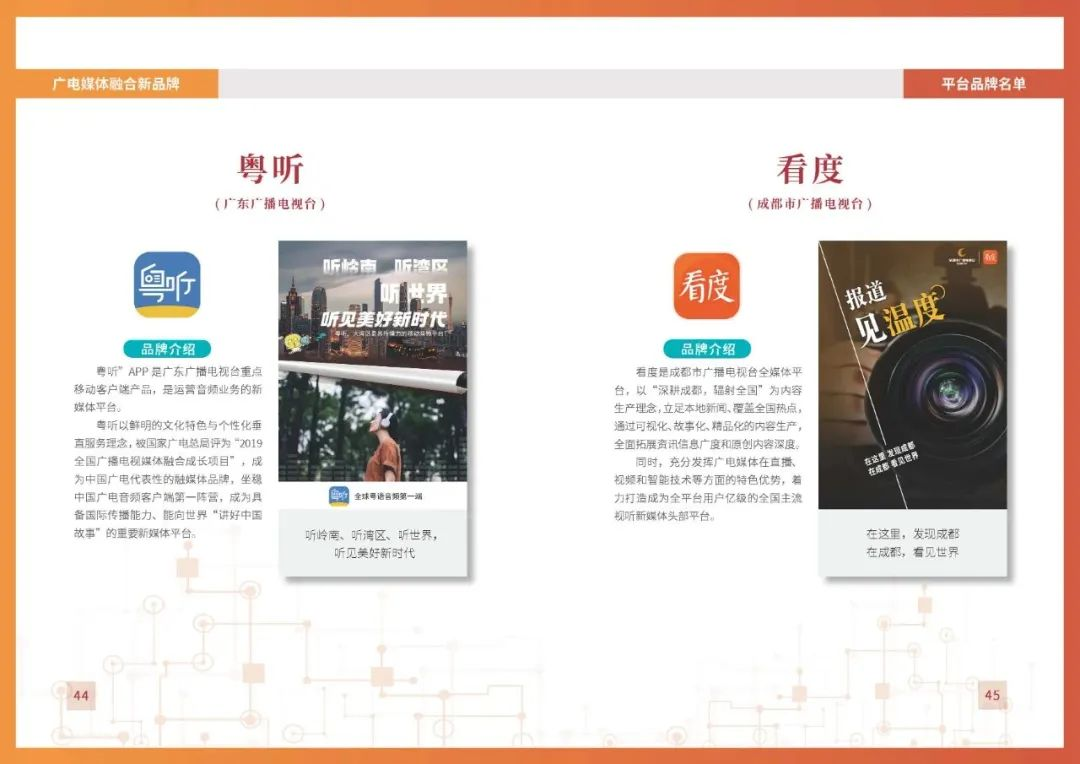Click the subtitle （成都市广播电视台）
Screen dimensions: 1080x764
pos(810,203)
